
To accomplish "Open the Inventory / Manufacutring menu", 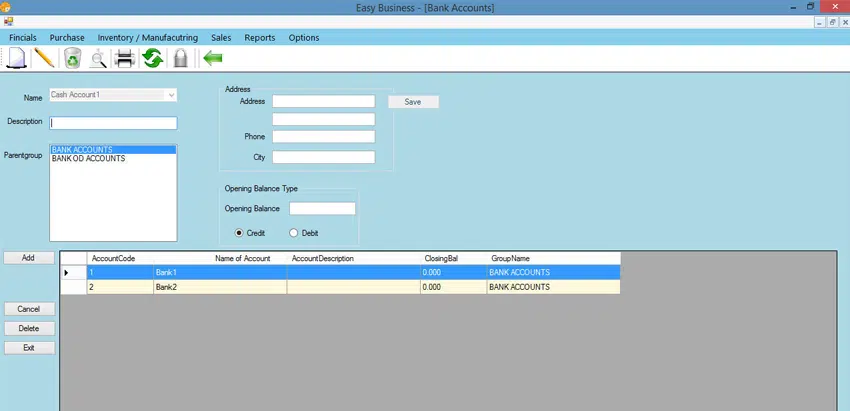I will [x=147, y=38].
